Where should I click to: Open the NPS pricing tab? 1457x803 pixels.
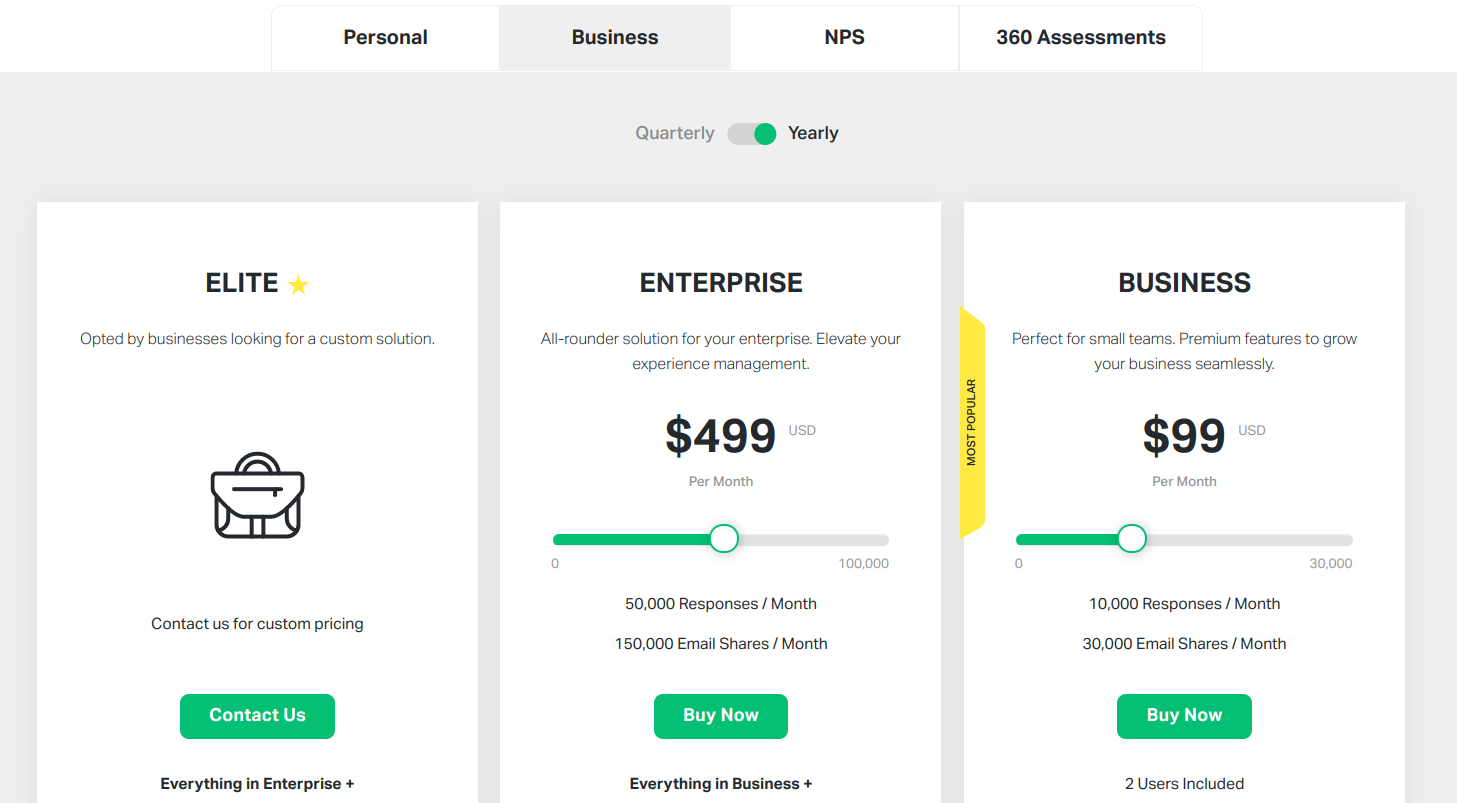click(x=844, y=38)
